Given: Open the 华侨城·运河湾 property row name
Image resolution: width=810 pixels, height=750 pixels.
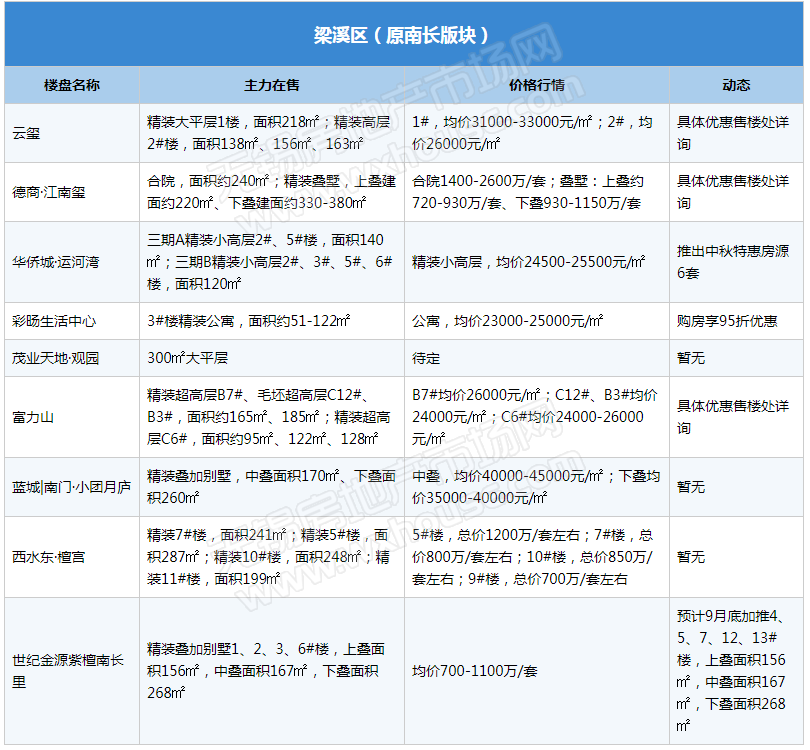Looking at the screenshot, I should pyautogui.click(x=55, y=262).
